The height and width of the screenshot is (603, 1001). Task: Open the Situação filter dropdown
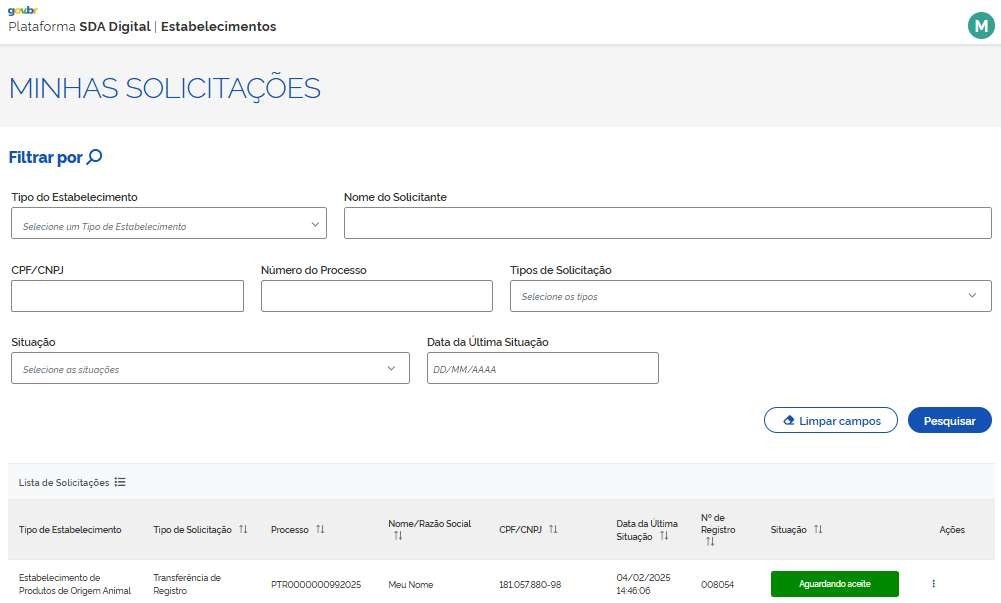(210, 369)
